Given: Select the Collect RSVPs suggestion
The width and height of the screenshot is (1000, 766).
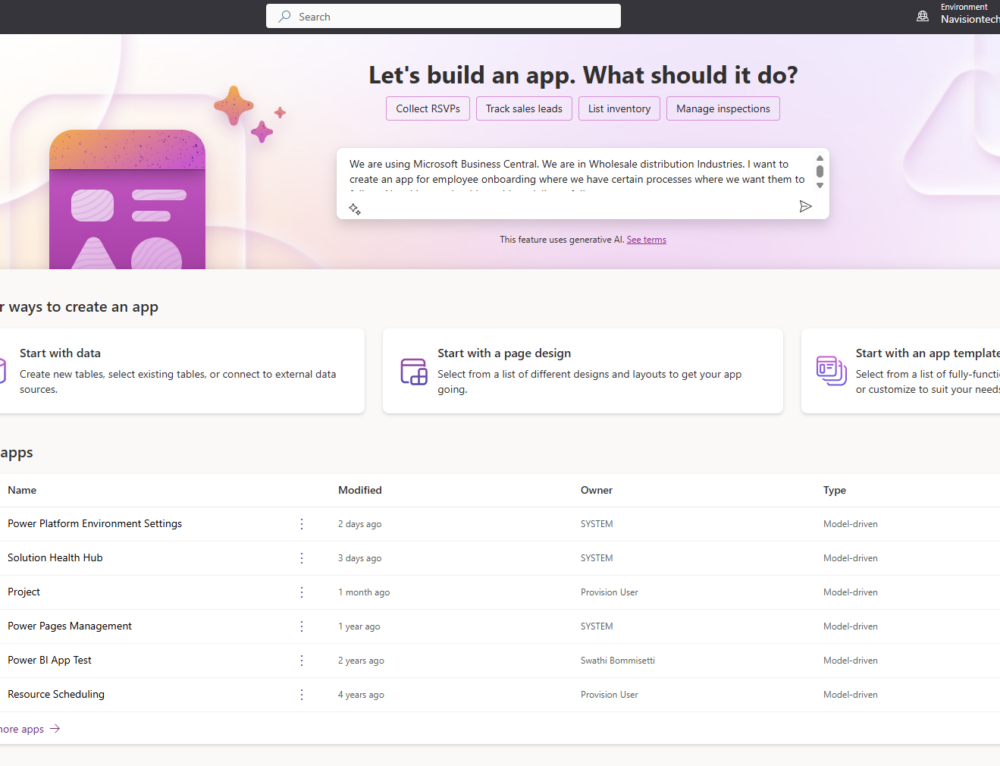Looking at the screenshot, I should [x=428, y=109].
